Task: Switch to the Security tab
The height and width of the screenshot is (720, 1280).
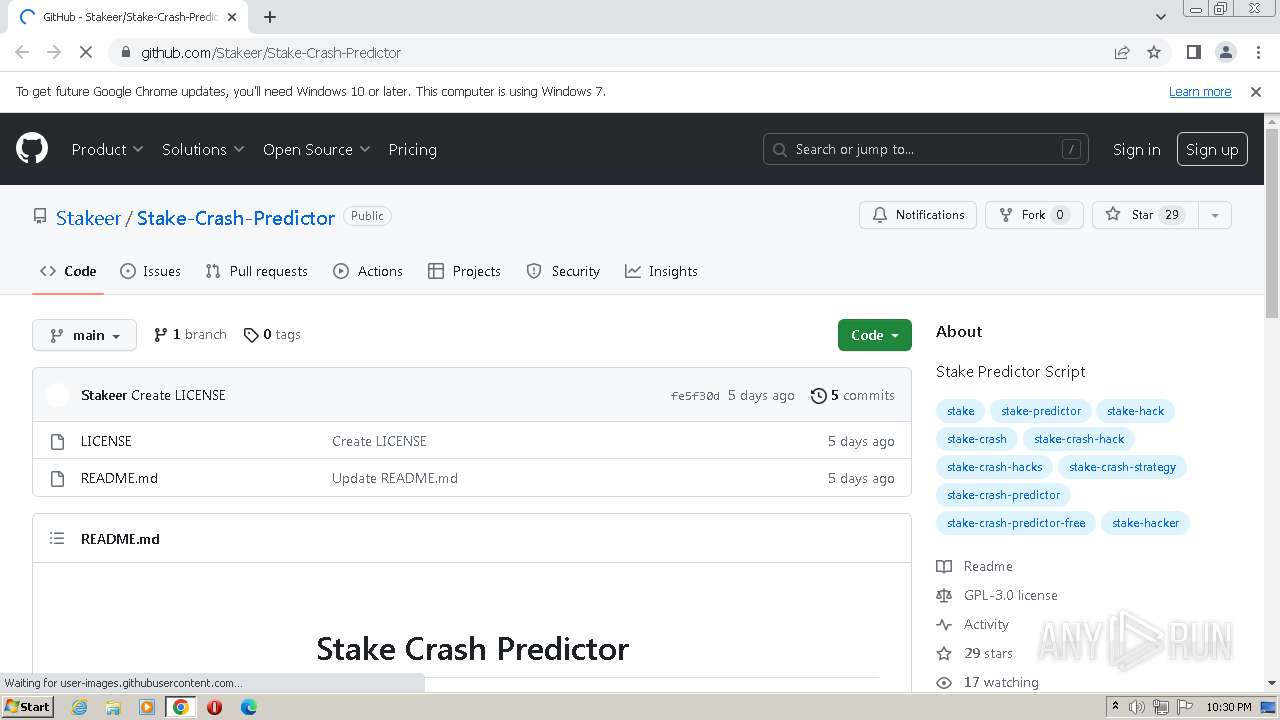Action: tap(563, 271)
